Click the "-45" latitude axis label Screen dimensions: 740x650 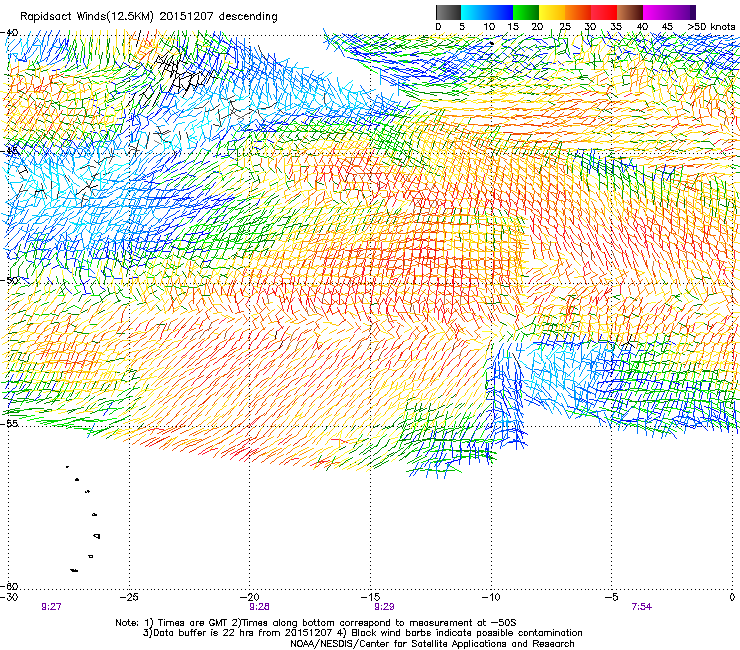click(x=10, y=152)
